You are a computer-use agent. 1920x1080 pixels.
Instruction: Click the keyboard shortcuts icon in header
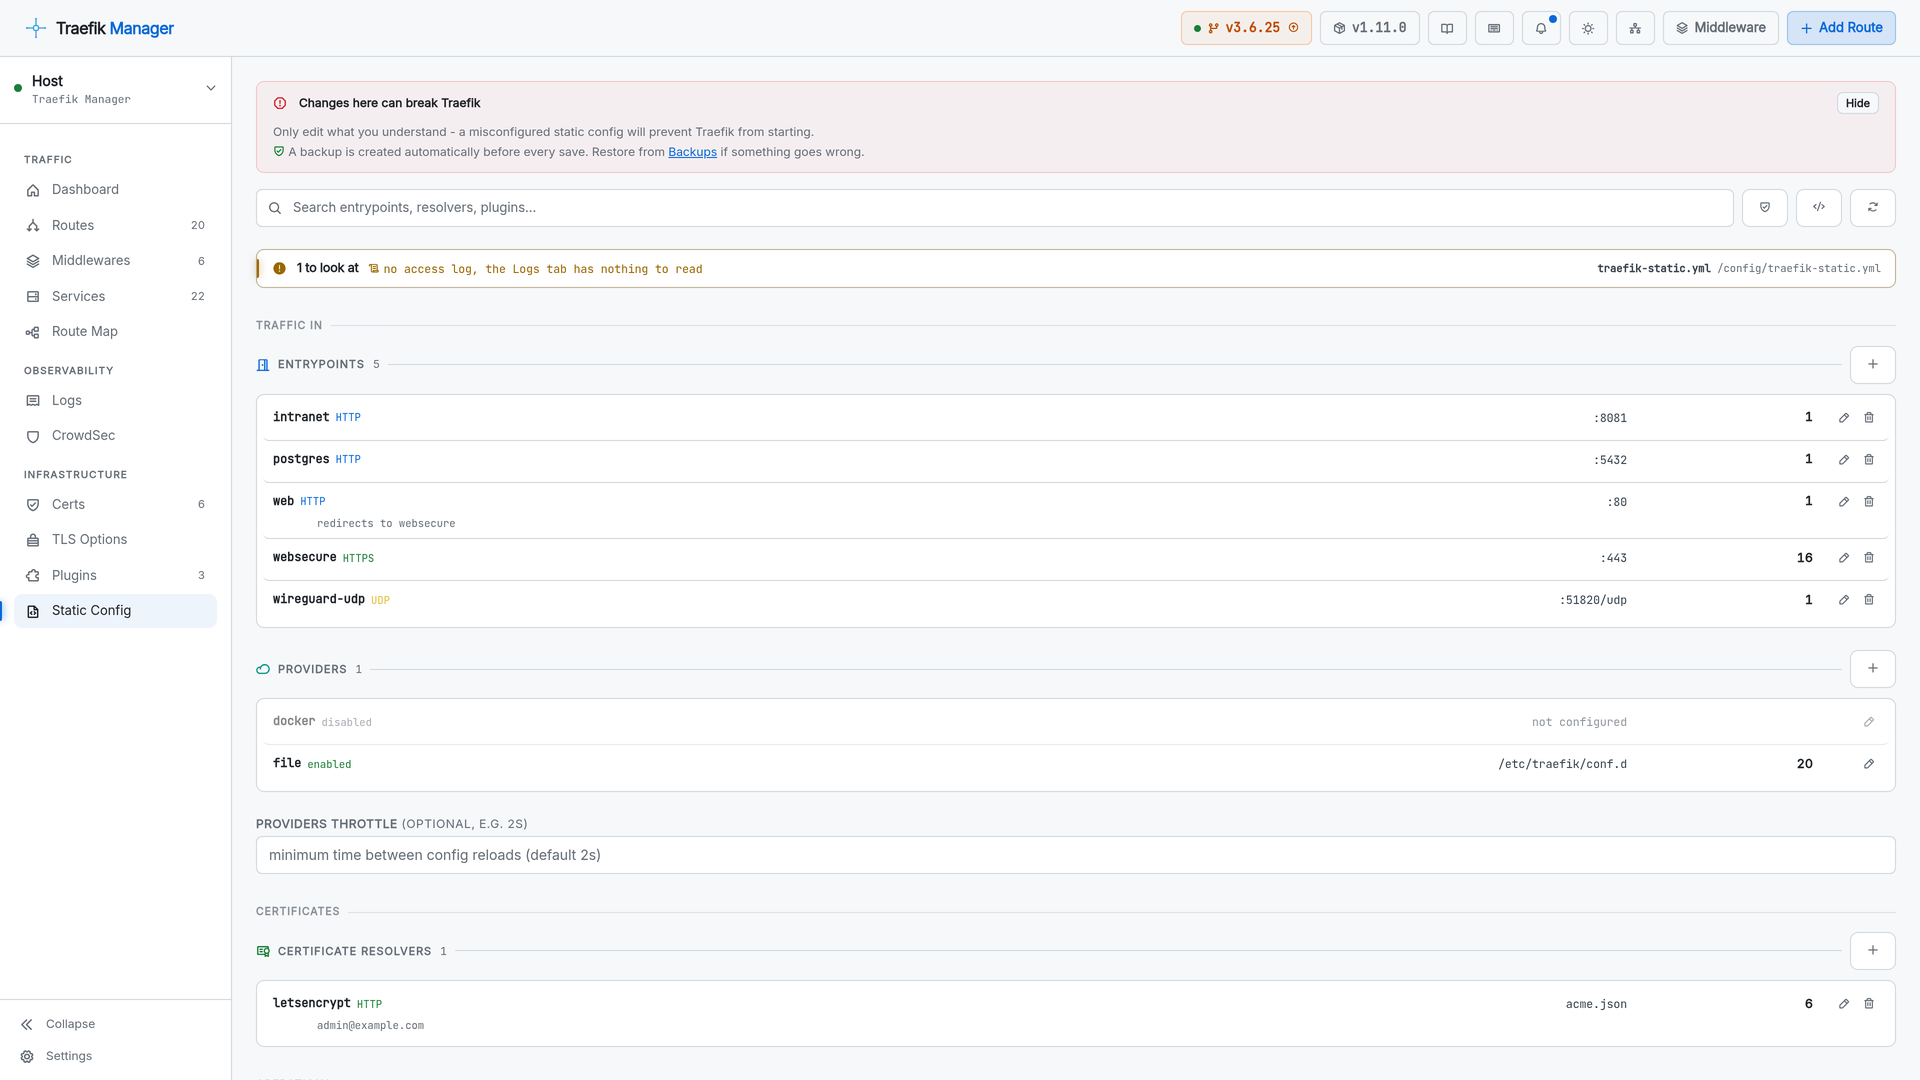point(1494,28)
